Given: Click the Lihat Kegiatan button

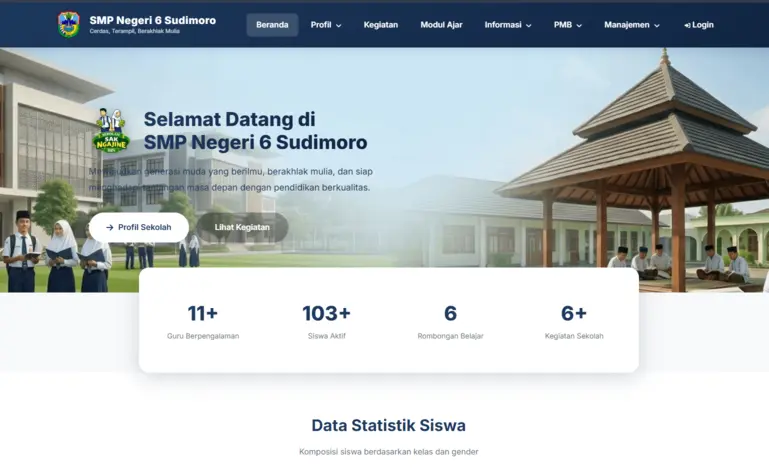Looking at the screenshot, I should 242,227.
